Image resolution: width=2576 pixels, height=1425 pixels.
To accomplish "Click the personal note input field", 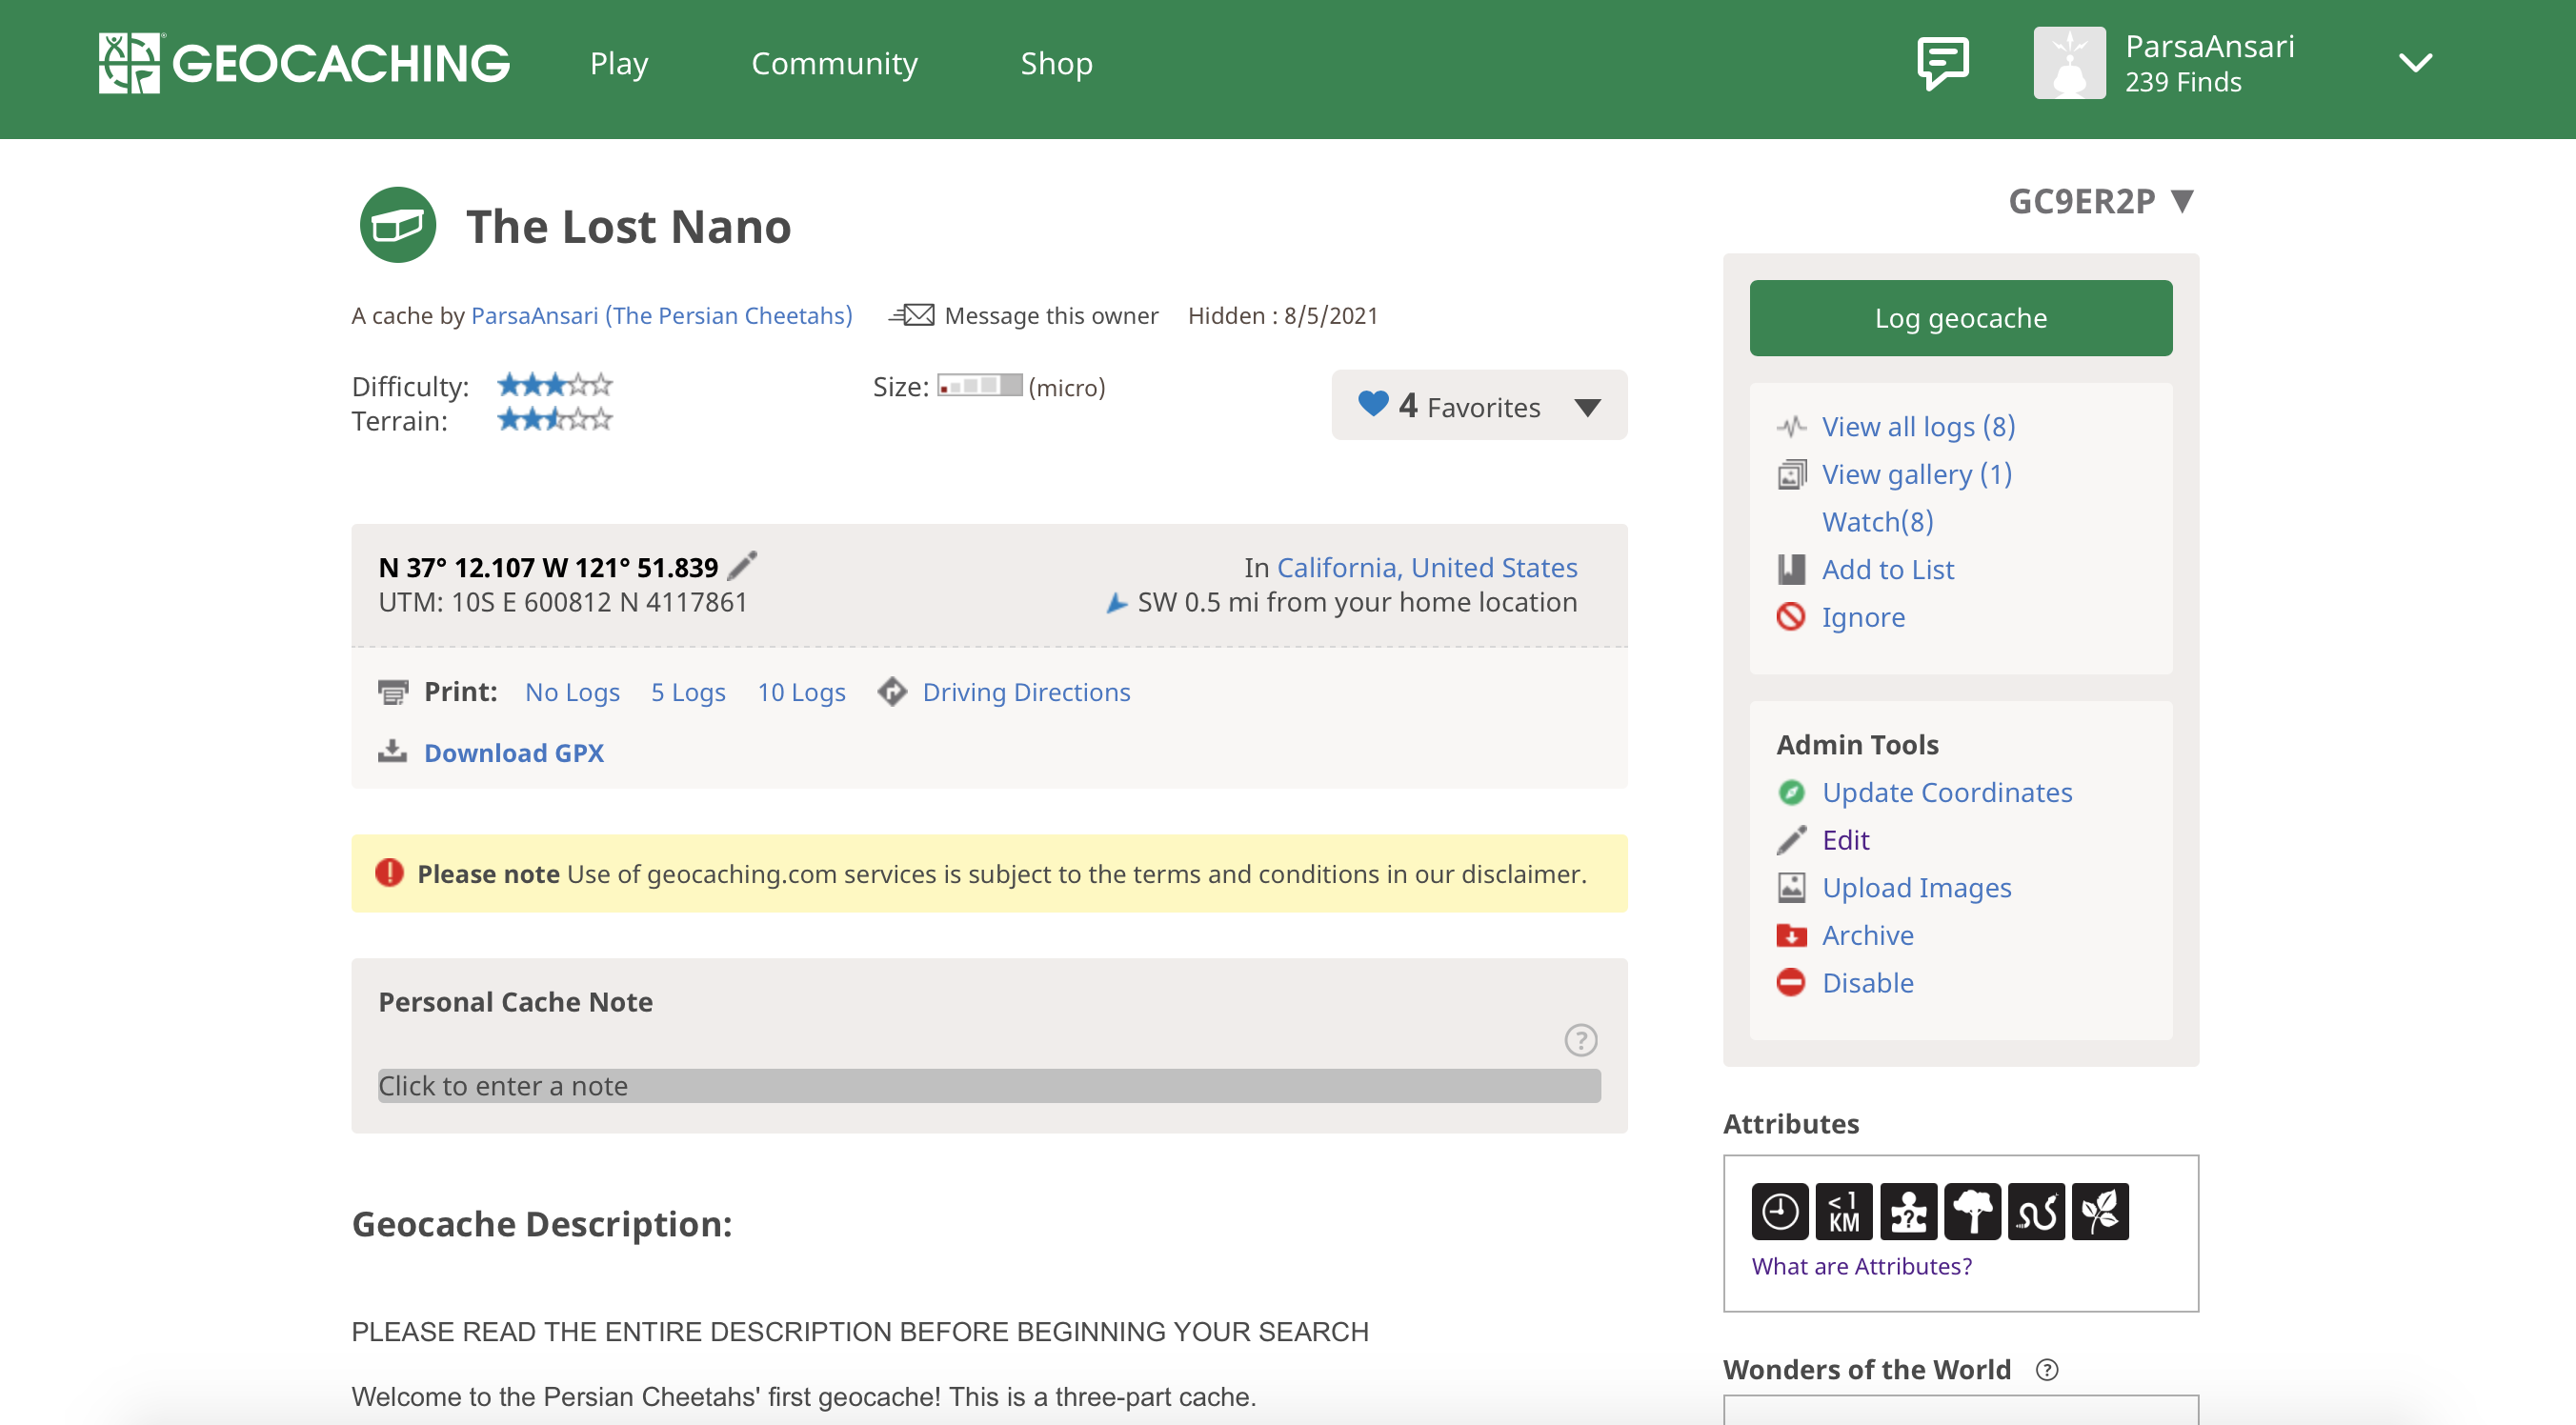I will click(988, 1085).
